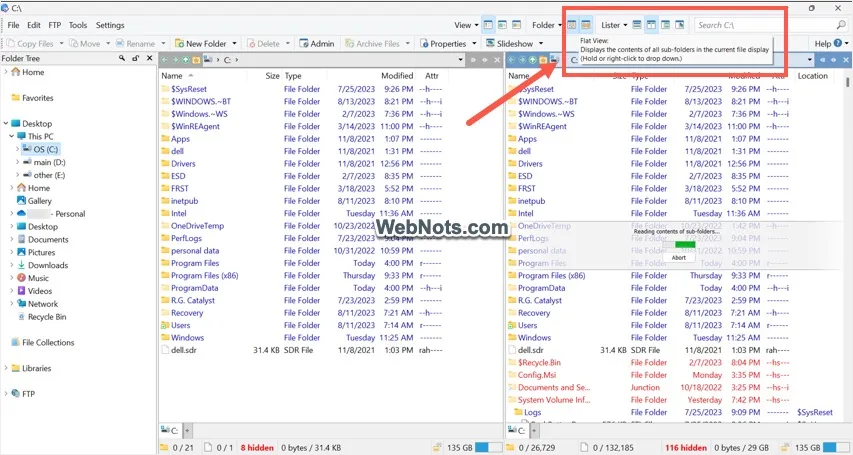
Task: Click '8 hidden' in left status bar
Action: [257, 447]
